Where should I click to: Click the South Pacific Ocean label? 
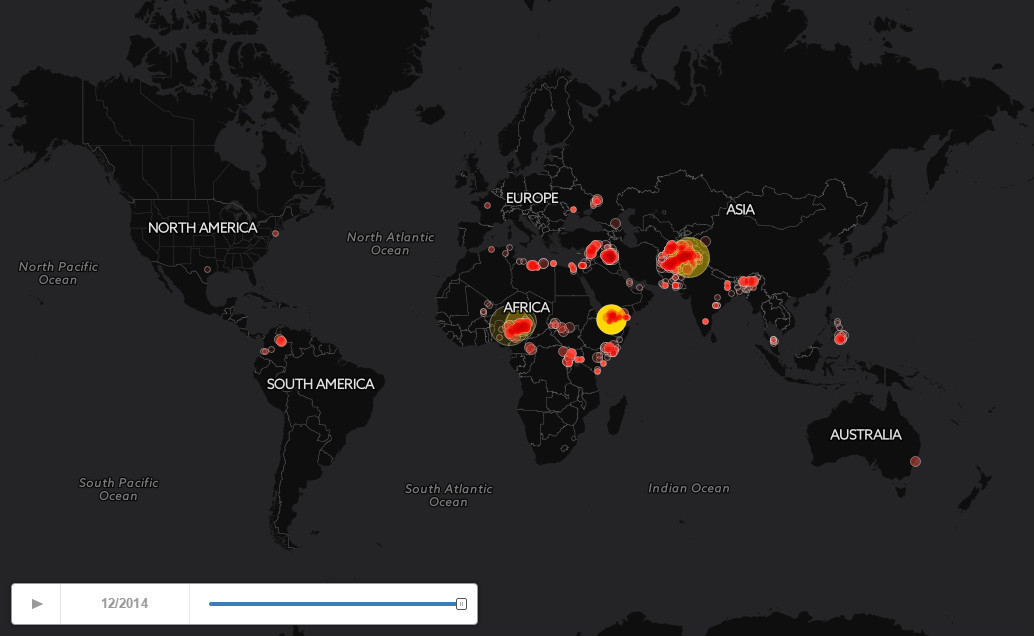click(119, 490)
